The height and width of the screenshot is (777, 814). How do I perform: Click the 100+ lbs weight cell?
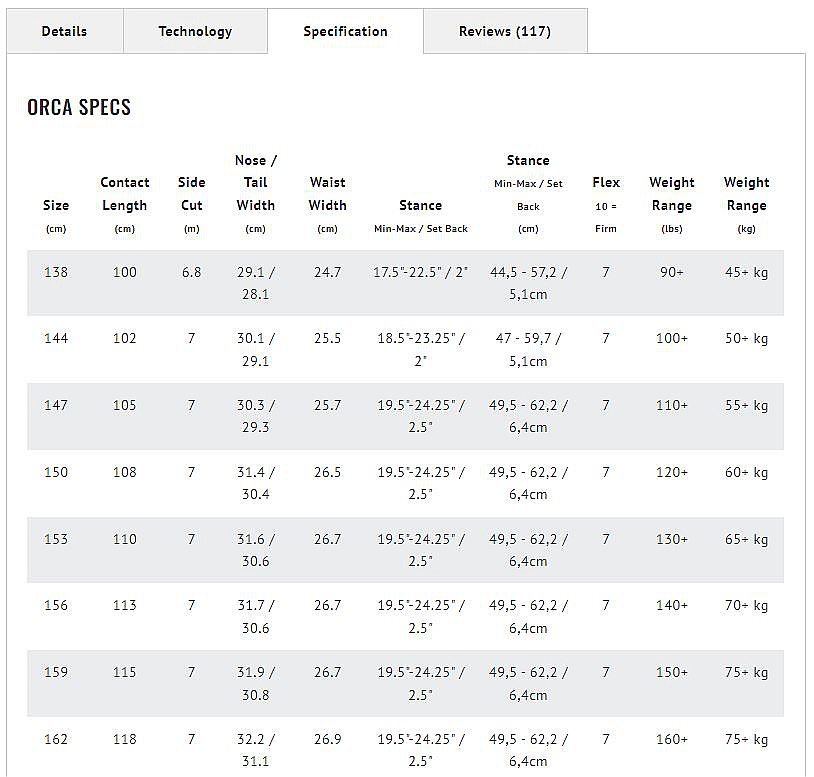[x=671, y=339]
